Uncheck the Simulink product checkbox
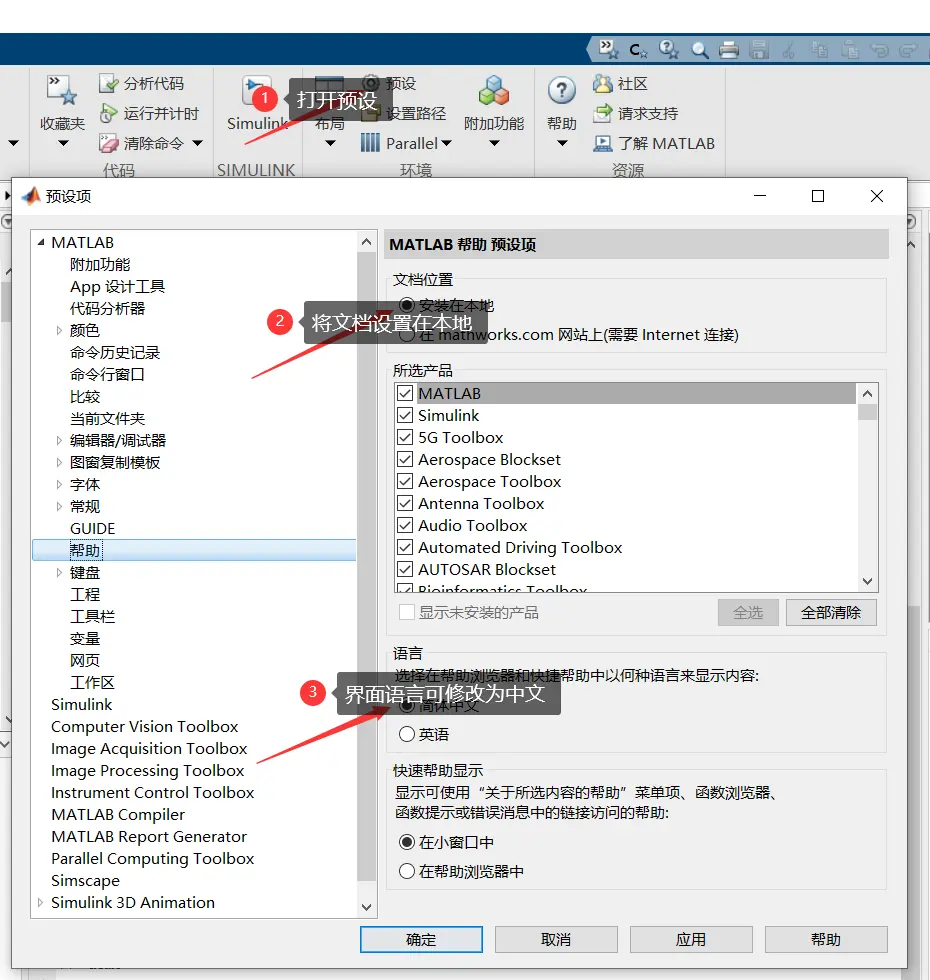This screenshot has height=980, width=930. coord(405,415)
